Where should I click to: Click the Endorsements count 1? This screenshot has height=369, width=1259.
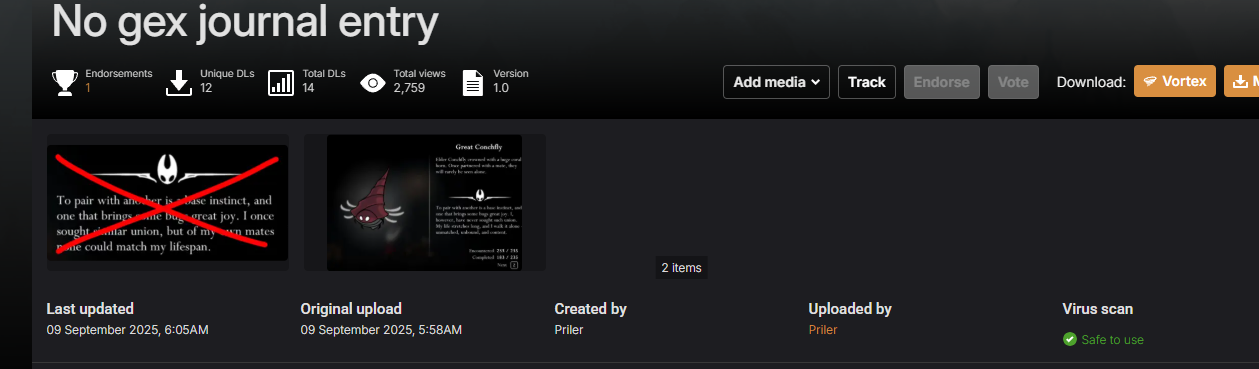[88, 88]
